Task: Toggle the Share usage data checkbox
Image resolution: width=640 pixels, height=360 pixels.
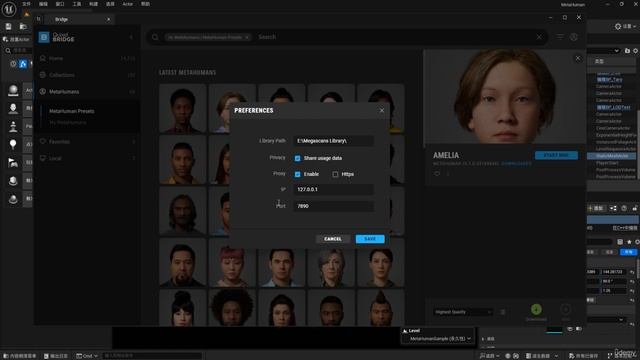Action: click(298, 158)
